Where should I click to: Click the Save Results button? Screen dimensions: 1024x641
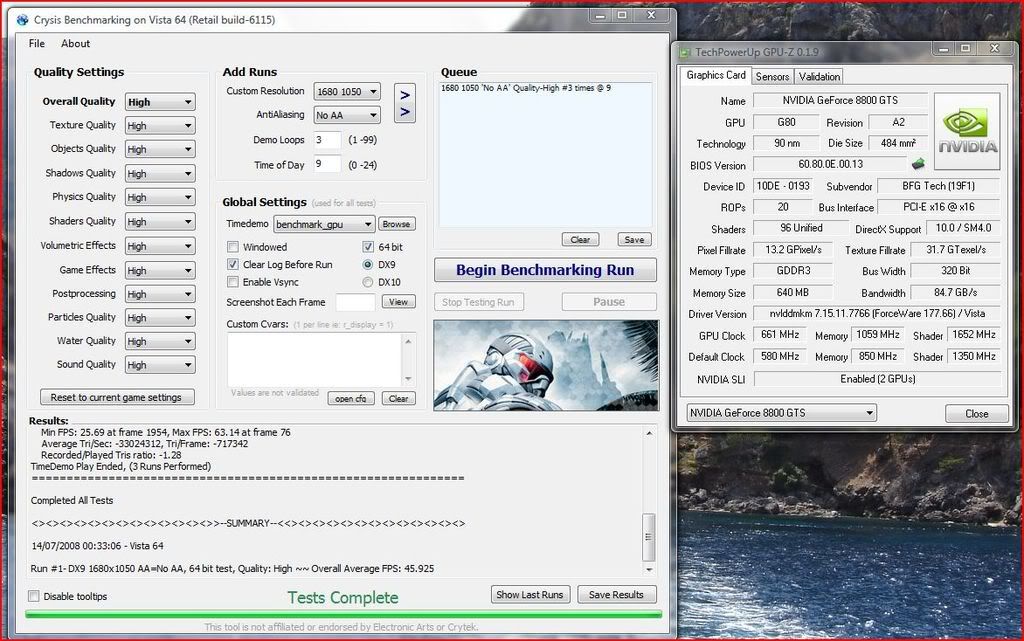(x=616, y=595)
